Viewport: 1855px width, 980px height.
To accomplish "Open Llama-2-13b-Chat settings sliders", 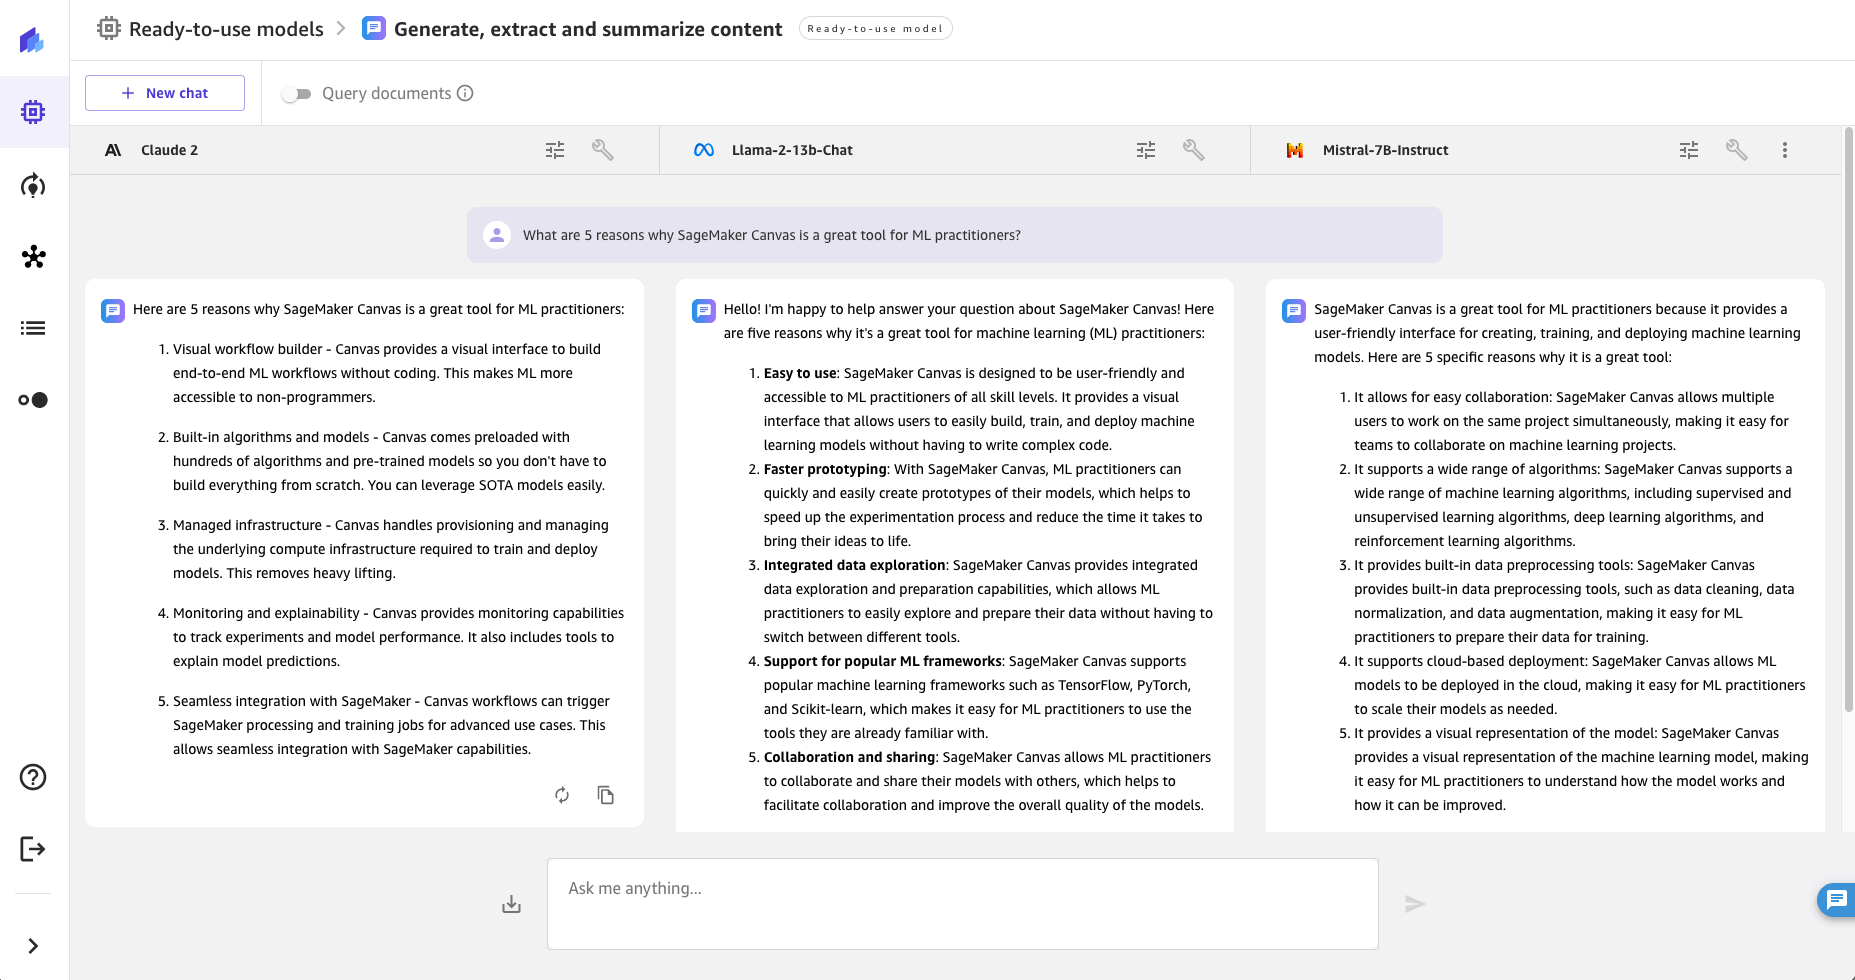I will pyautogui.click(x=1146, y=150).
